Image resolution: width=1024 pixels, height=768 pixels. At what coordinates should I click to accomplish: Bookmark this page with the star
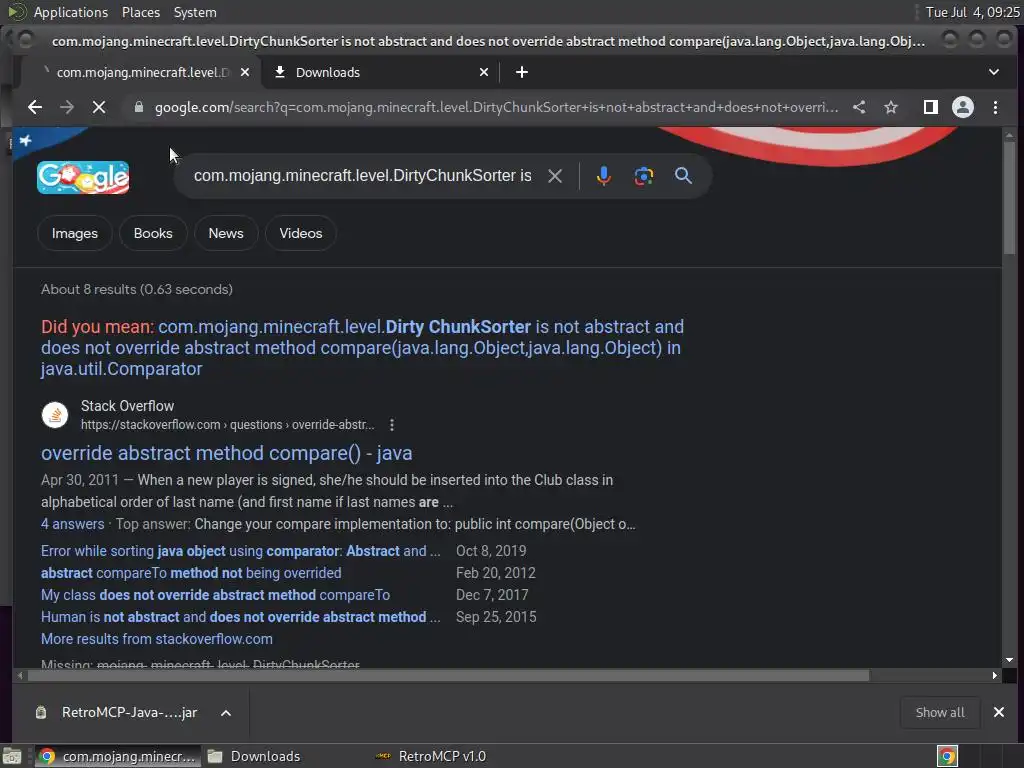click(x=891, y=107)
